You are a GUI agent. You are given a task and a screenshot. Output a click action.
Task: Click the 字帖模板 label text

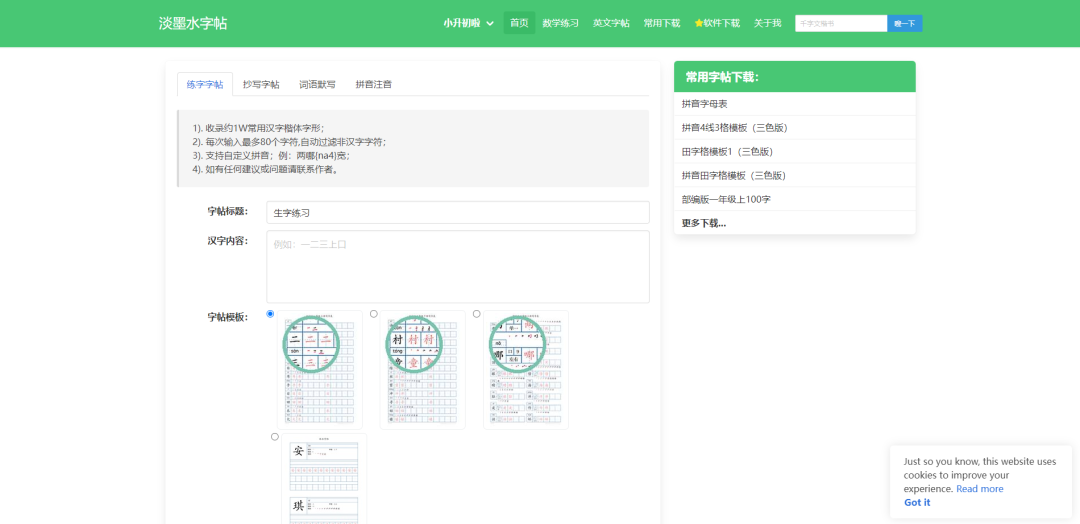coord(227,317)
